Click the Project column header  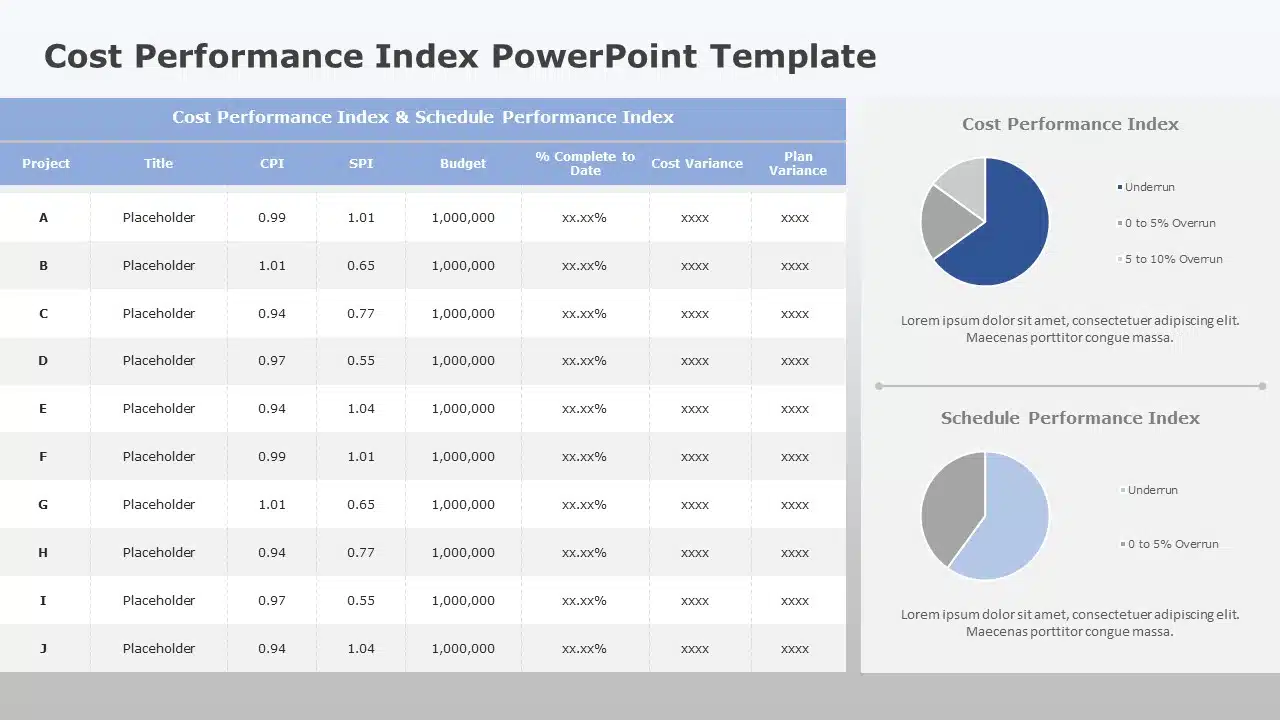(46, 163)
